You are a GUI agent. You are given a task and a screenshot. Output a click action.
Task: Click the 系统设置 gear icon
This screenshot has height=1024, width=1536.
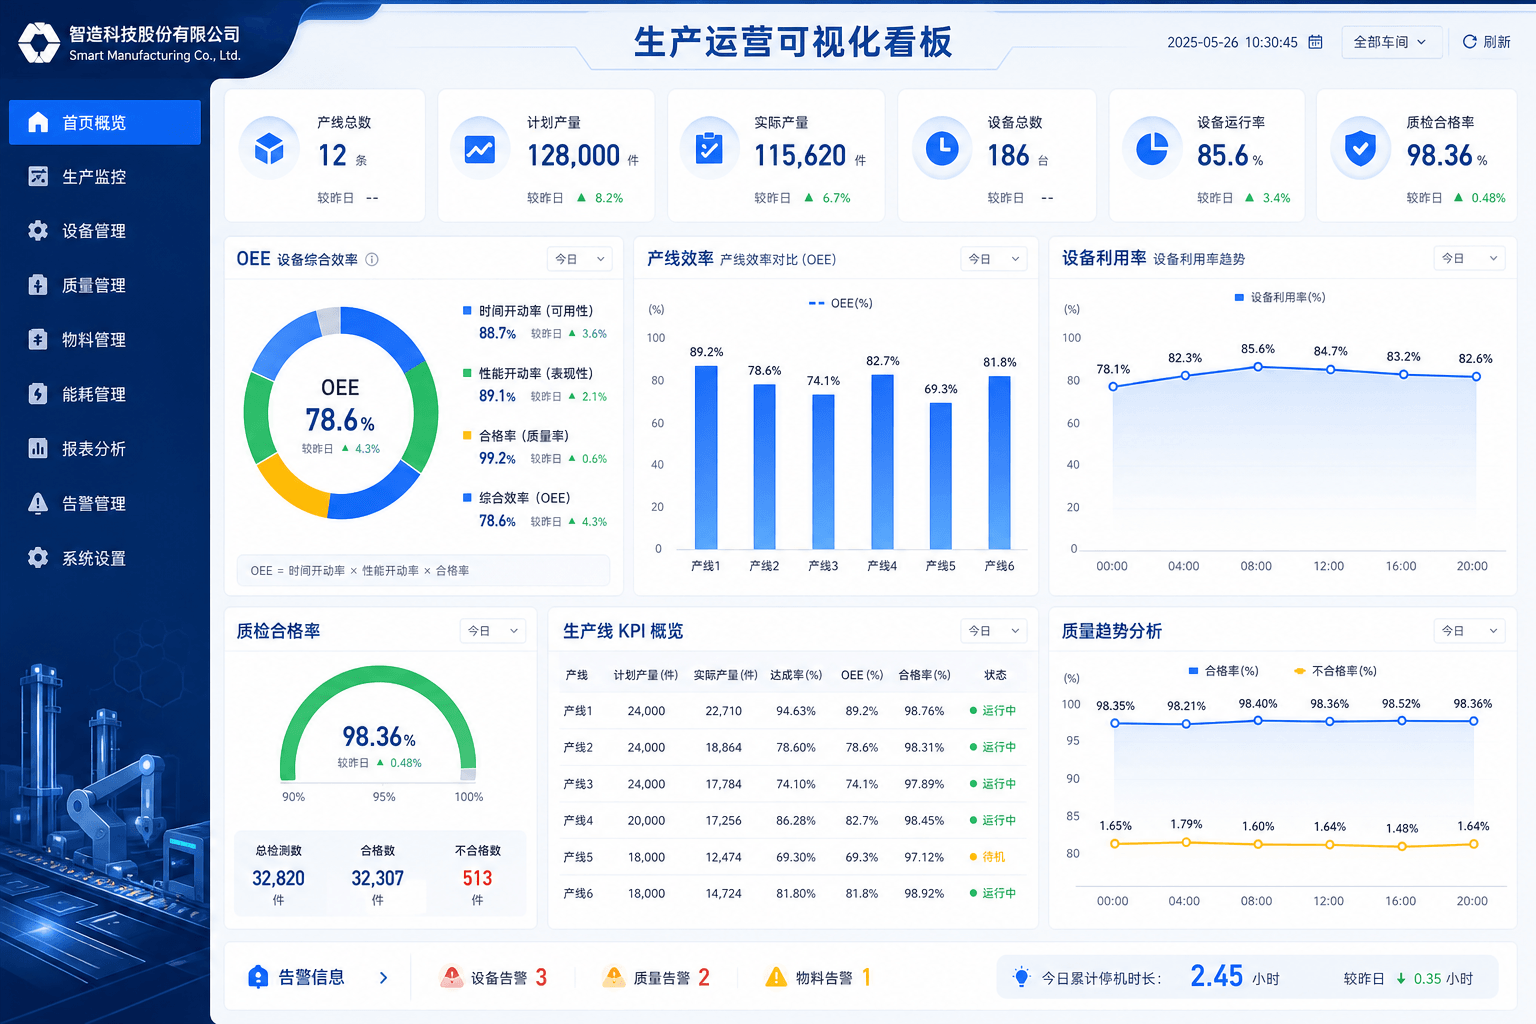click(38, 558)
